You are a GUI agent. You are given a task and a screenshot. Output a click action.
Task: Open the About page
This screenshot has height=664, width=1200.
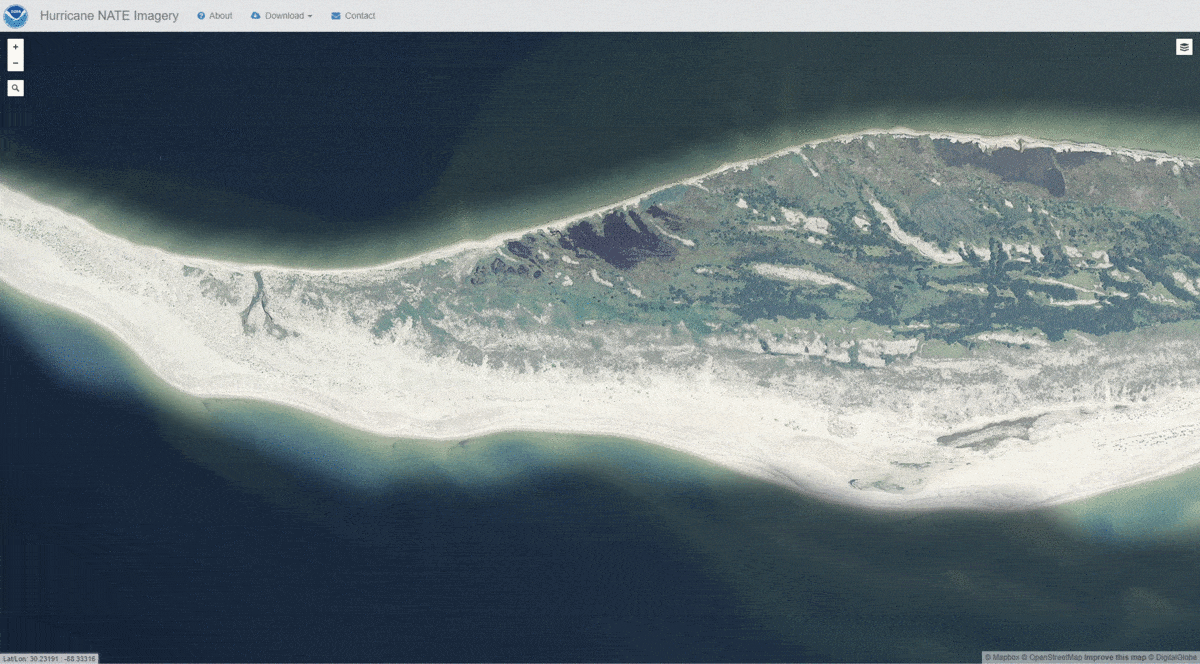click(221, 16)
